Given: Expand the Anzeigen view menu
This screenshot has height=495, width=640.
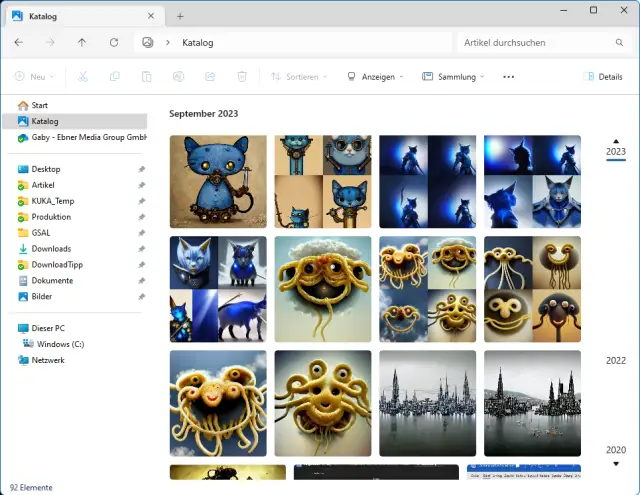Looking at the screenshot, I should 375,77.
